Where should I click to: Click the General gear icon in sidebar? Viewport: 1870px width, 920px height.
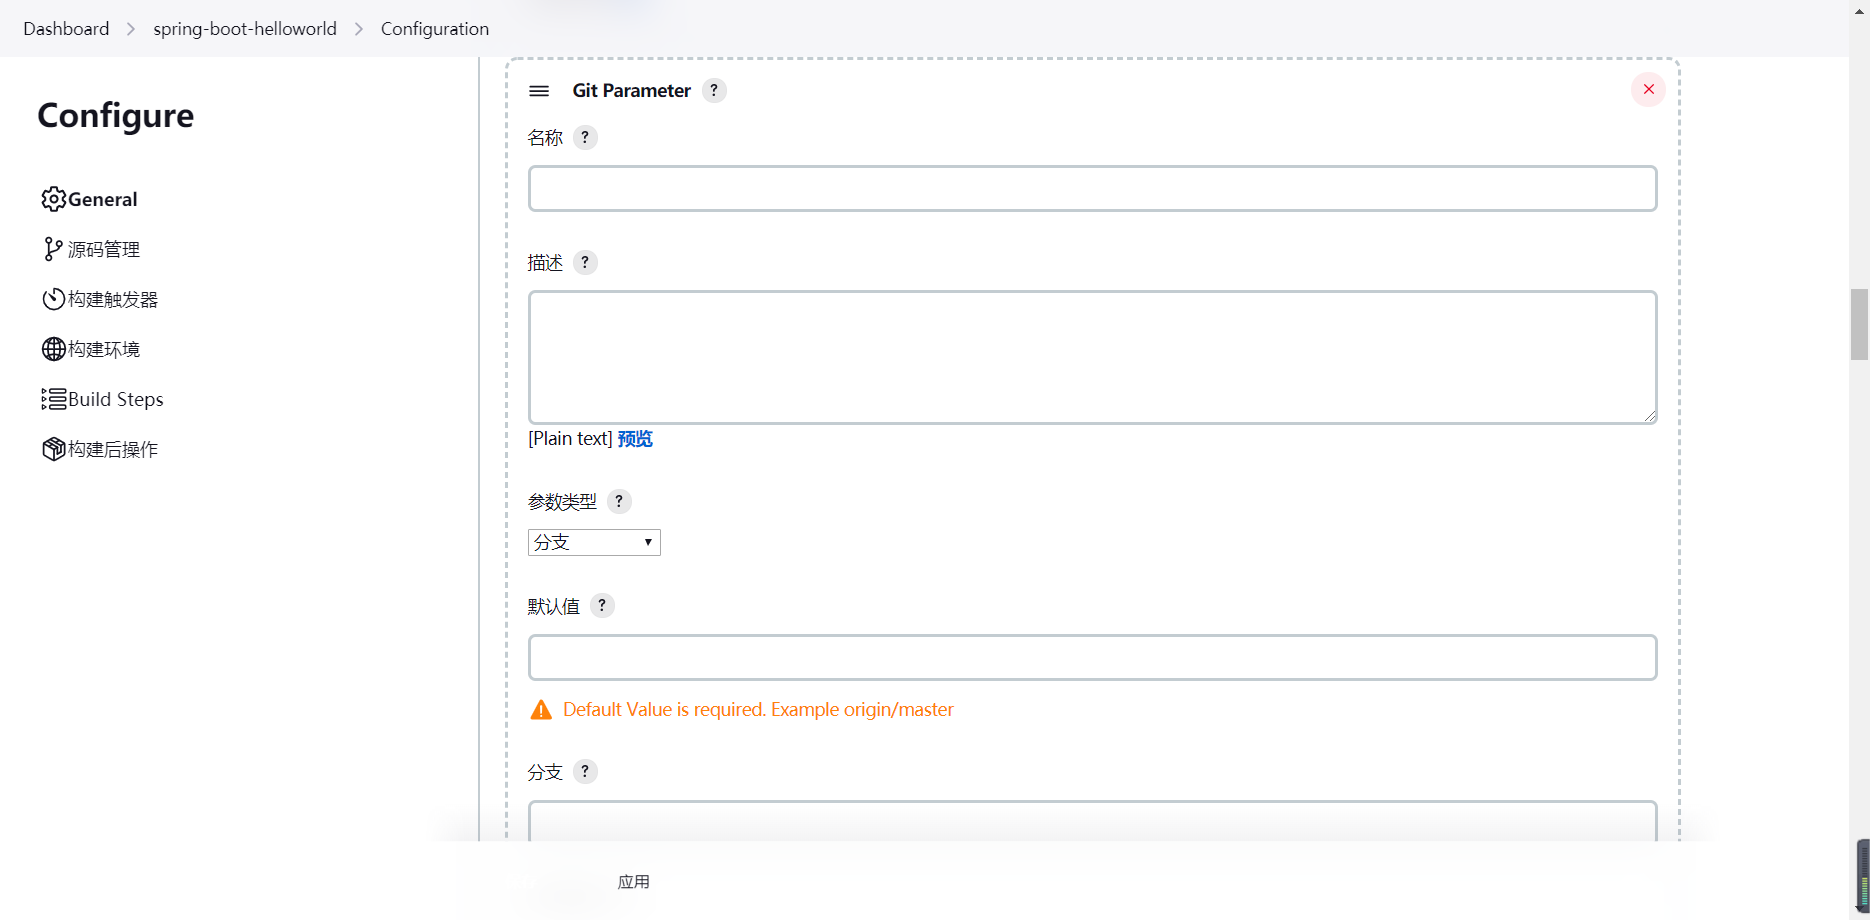pos(54,199)
